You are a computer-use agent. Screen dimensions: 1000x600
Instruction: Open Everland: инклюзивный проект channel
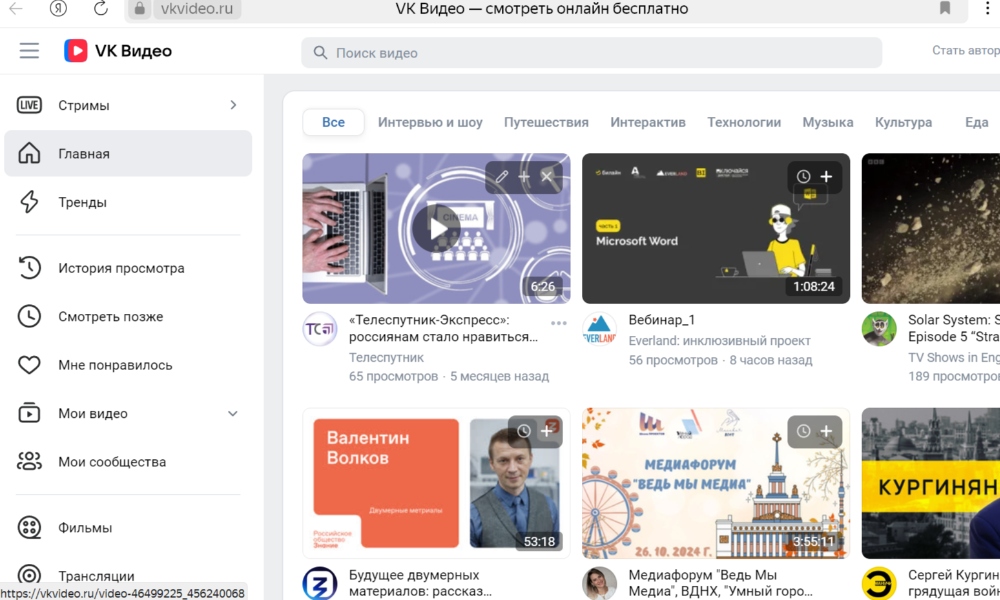click(719, 341)
